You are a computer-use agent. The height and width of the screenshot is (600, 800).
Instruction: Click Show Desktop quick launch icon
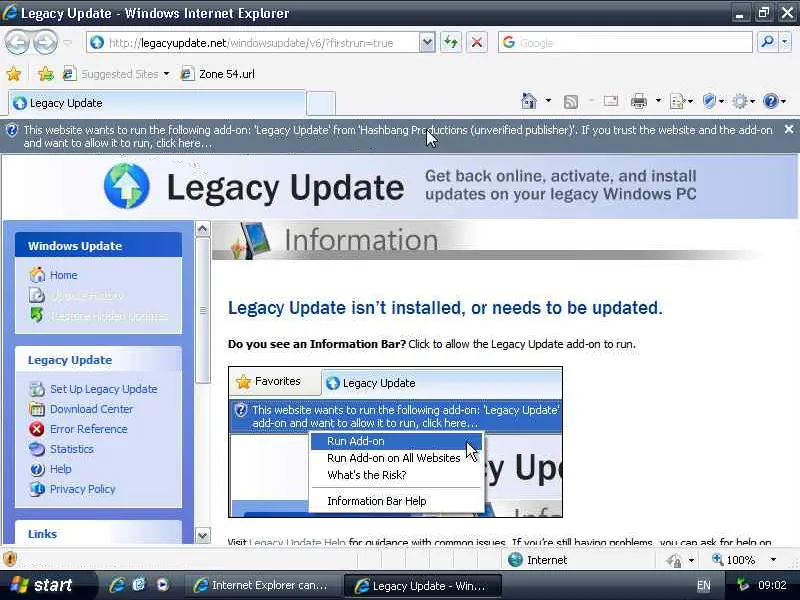click(139, 585)
